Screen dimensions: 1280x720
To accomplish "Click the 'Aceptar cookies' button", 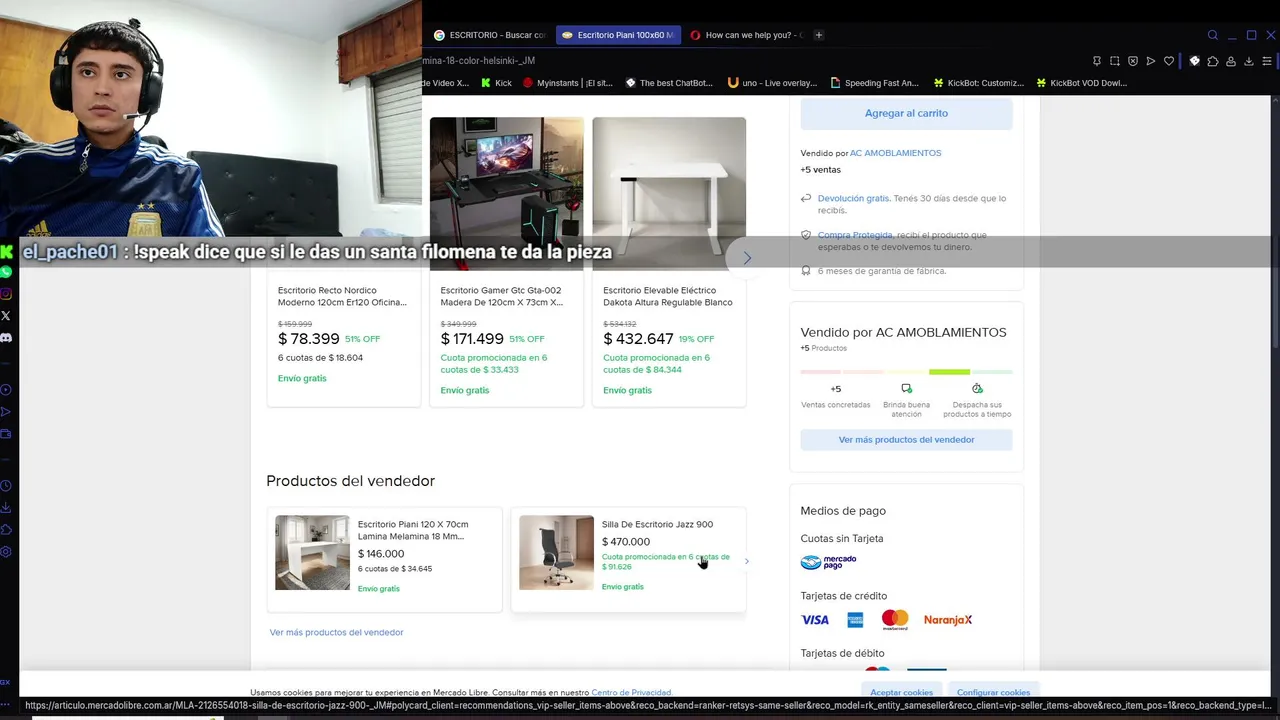I will pyautogui.click(x=901, y=692).
